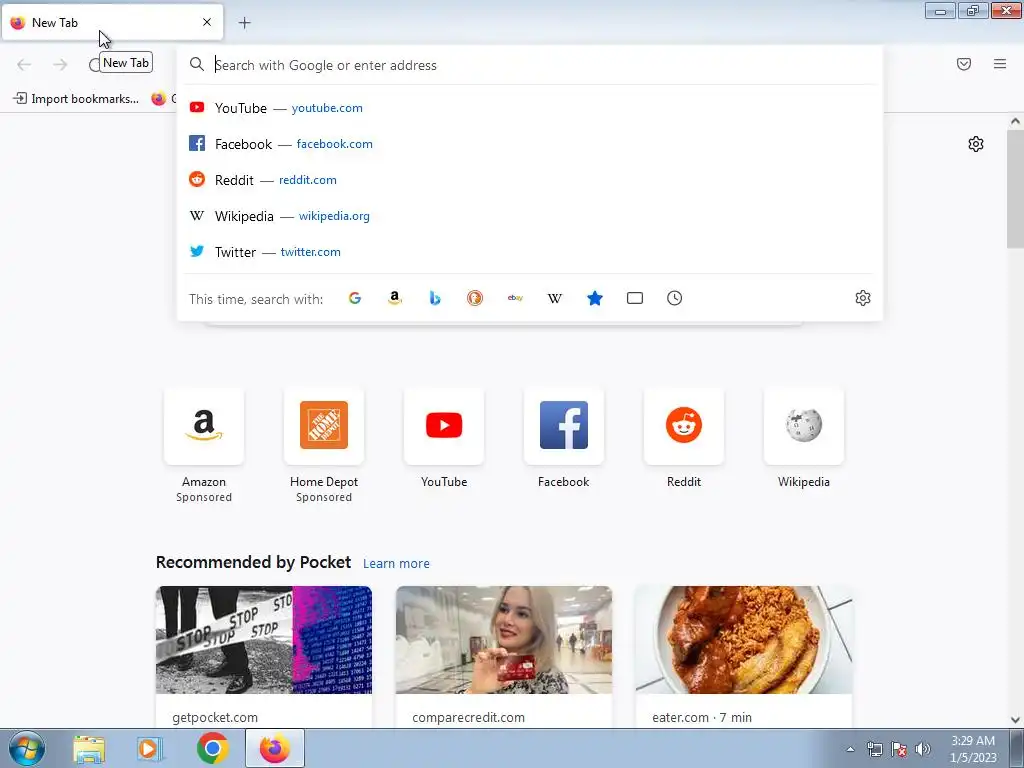This screenshot has width=1024, height=768.
Task: Open the Firefox application menu (hamburger)
Action: 1000,64
